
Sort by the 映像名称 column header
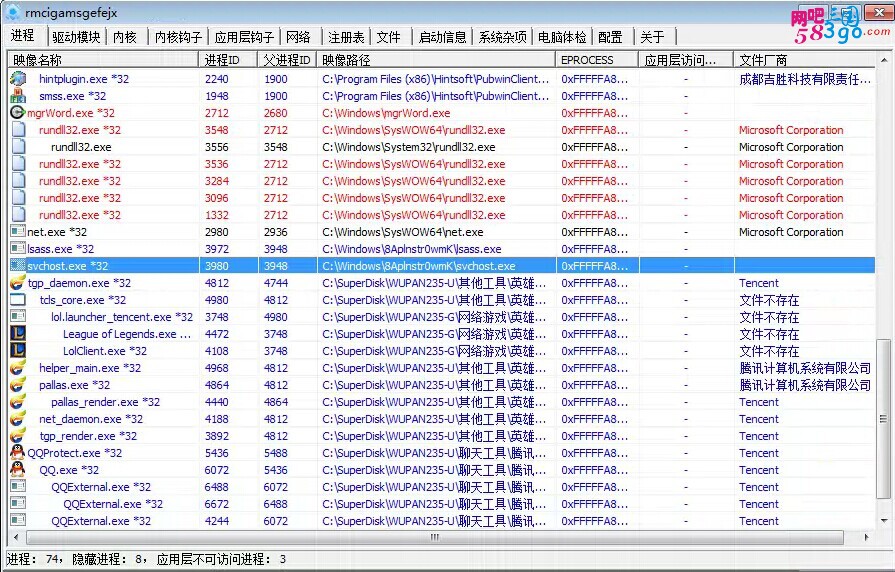click(103, 60)
